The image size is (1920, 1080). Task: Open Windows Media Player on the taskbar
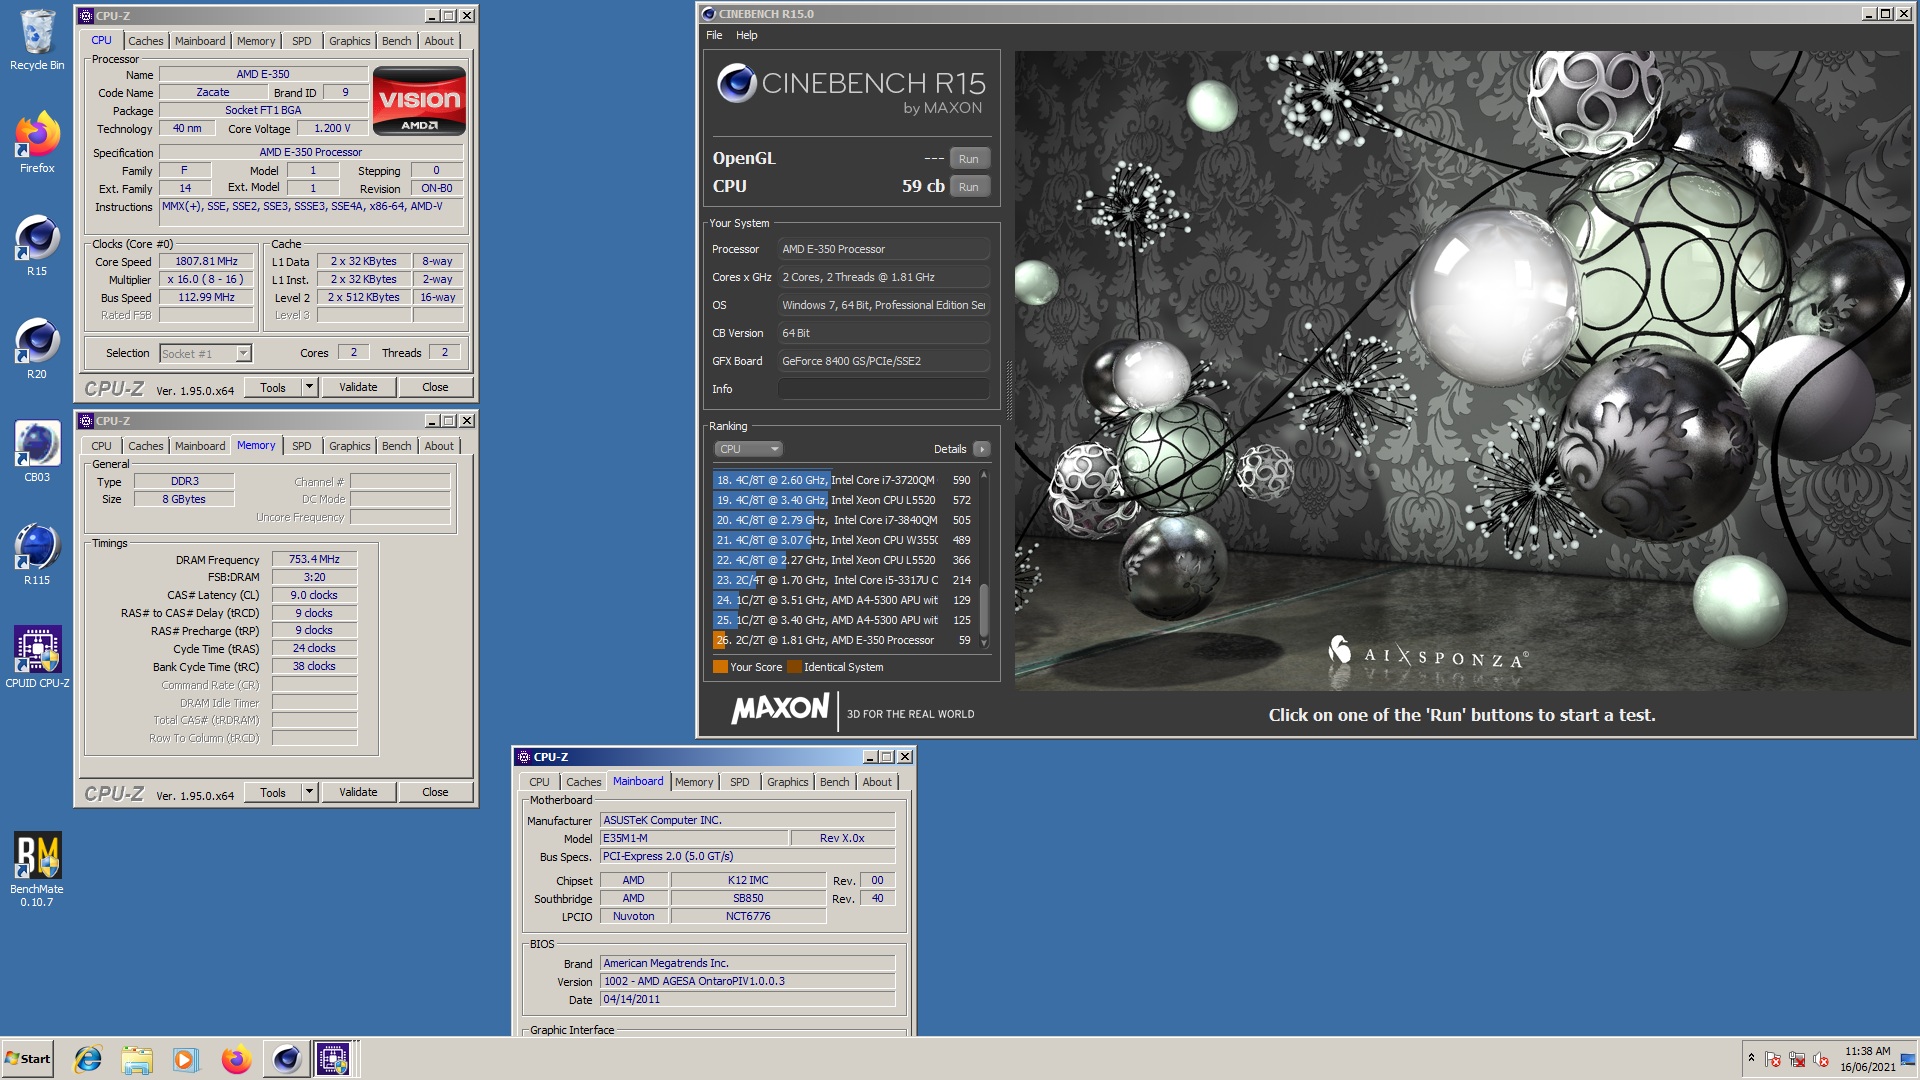pyautogui.click(x=186, y=1059)
